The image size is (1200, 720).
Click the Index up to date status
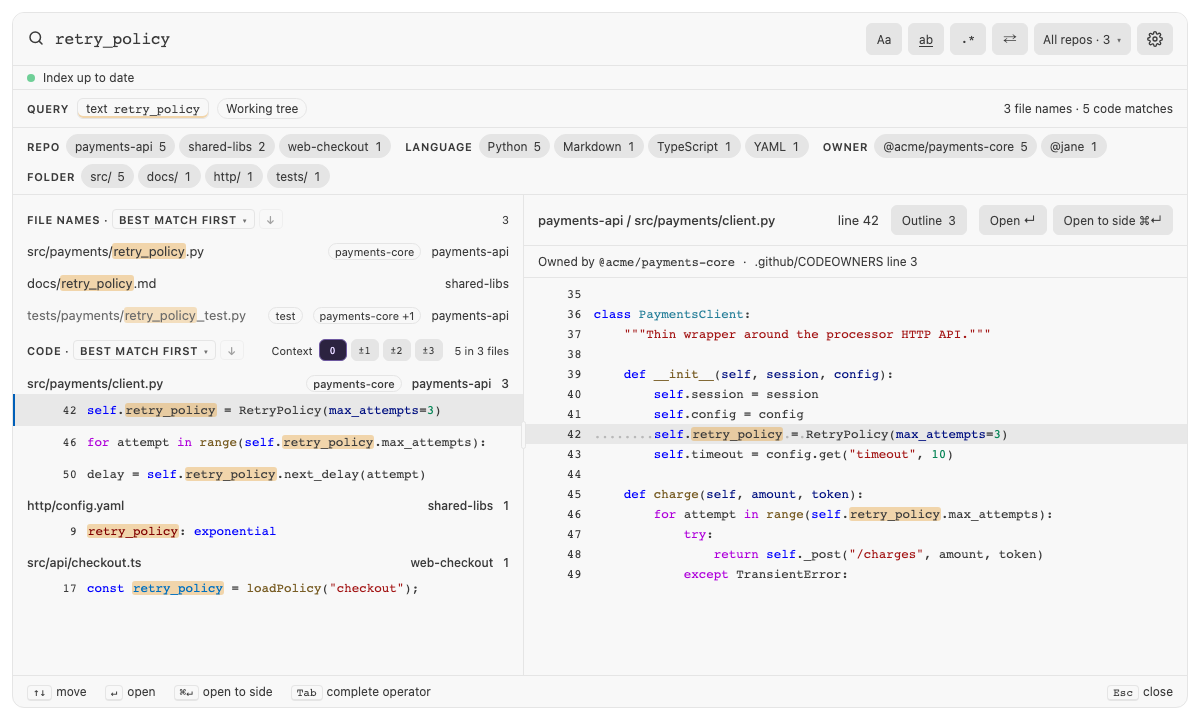(x=80, y=78)
